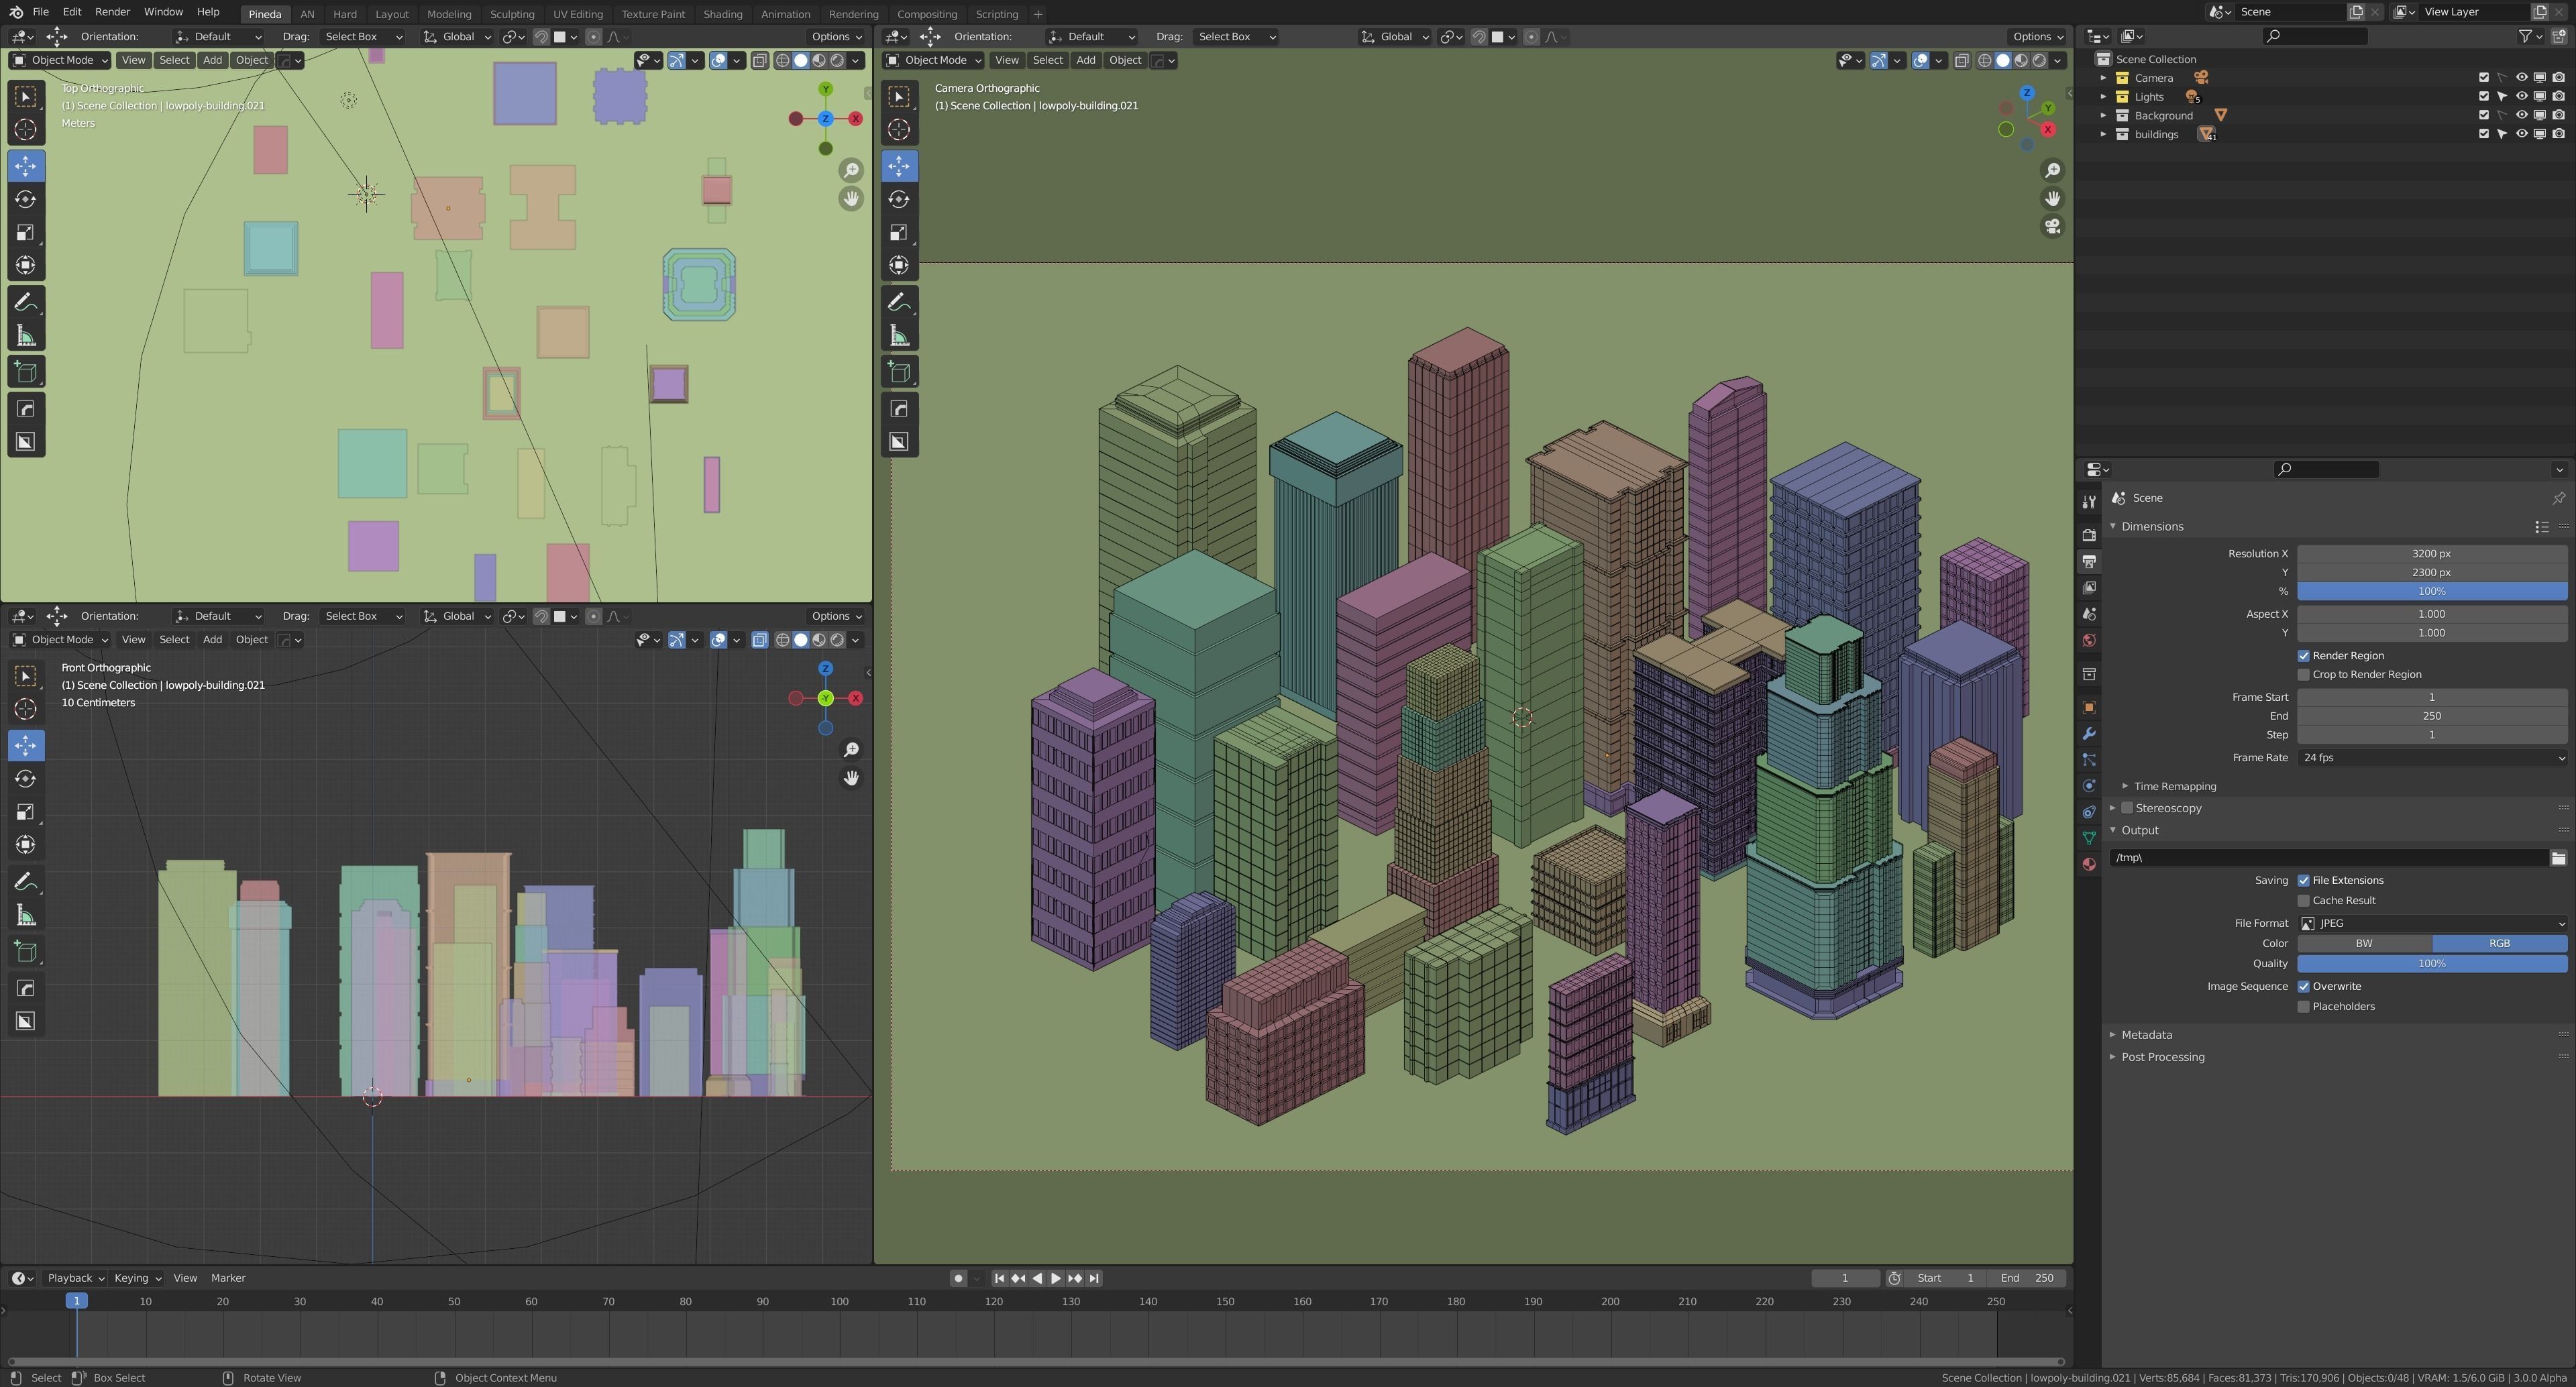Click the zoom magnifier icon in Camera viewport
The height and width of the screenshot is (1387, 2576).
(2052, 170)
